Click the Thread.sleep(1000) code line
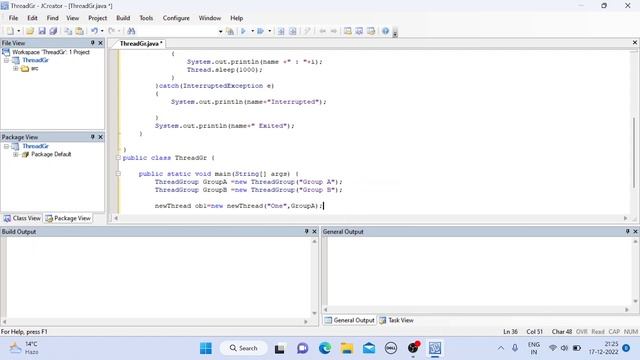 click(224, 70)
